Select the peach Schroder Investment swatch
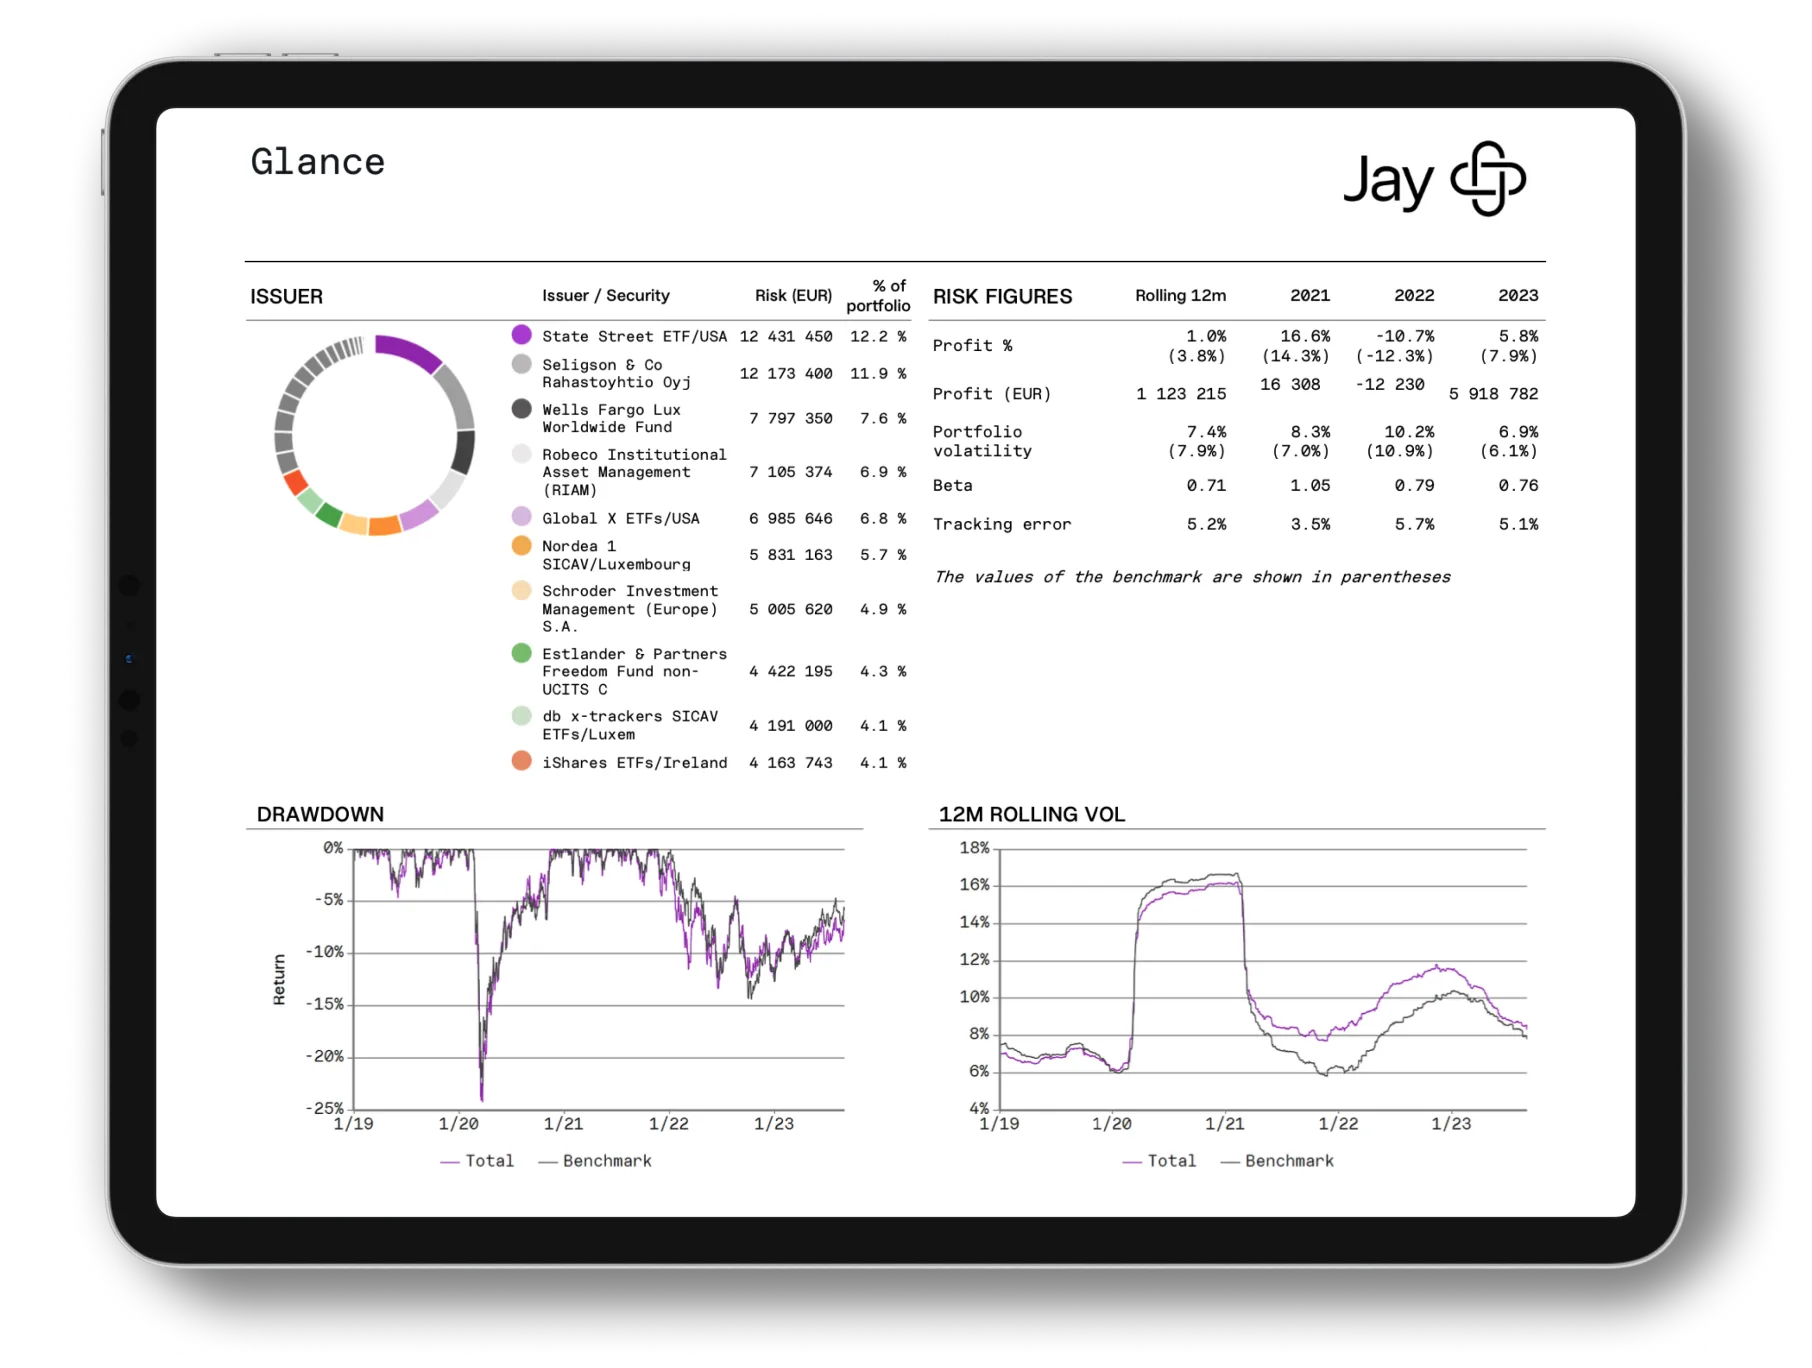 [x=521, y=591]
